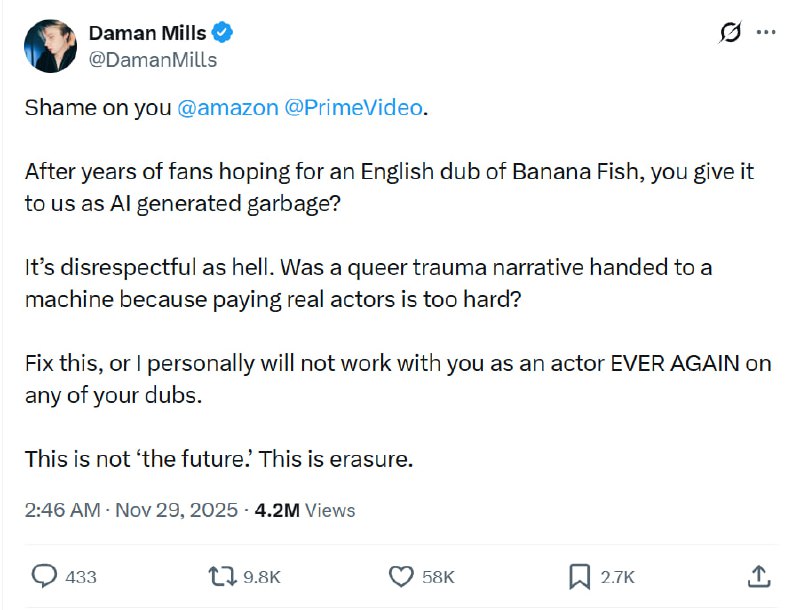Open Daman Mills' profile picture

coord(51,46)
